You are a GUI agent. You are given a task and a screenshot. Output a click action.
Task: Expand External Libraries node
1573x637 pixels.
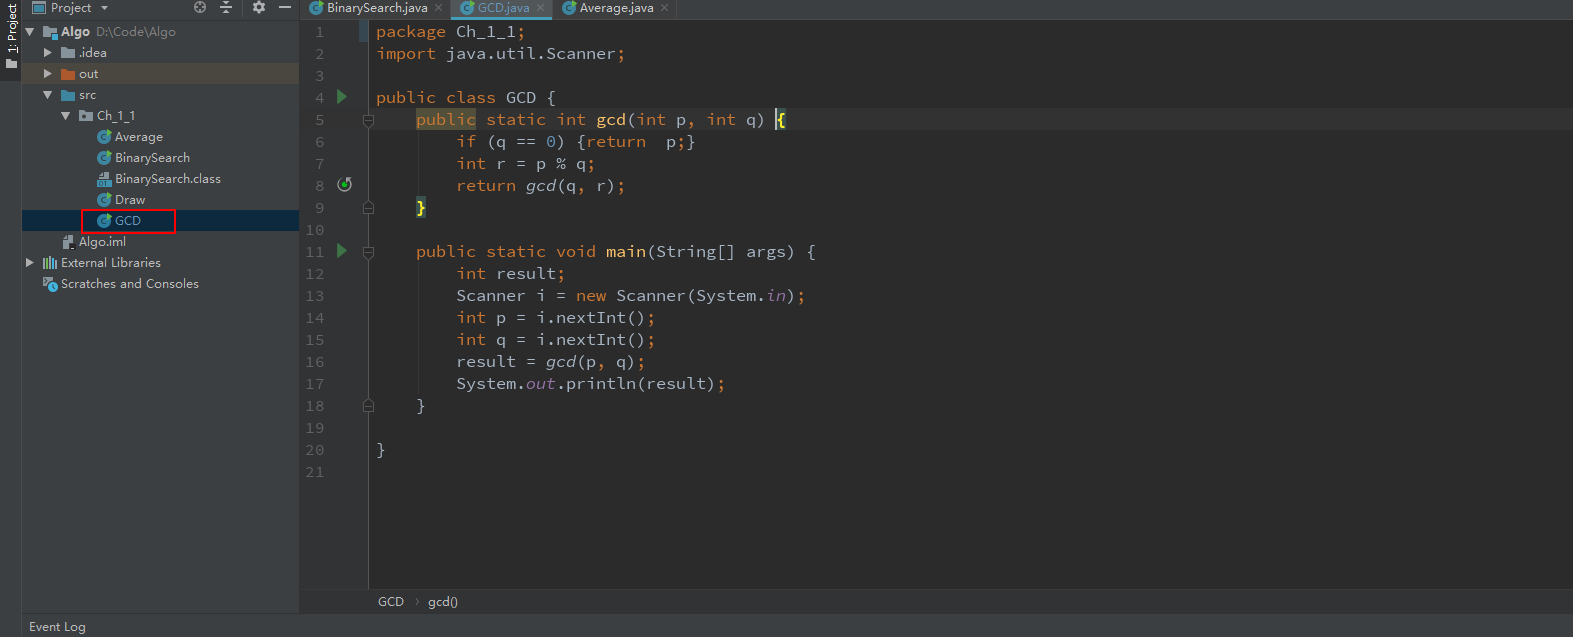[x=29, y=263]
